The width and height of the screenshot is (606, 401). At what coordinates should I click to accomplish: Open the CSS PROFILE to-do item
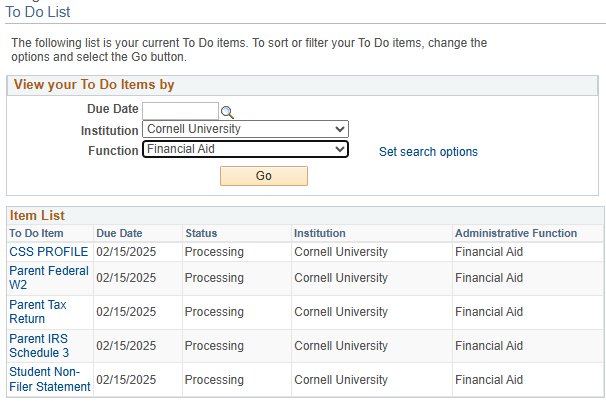[48, 251]
